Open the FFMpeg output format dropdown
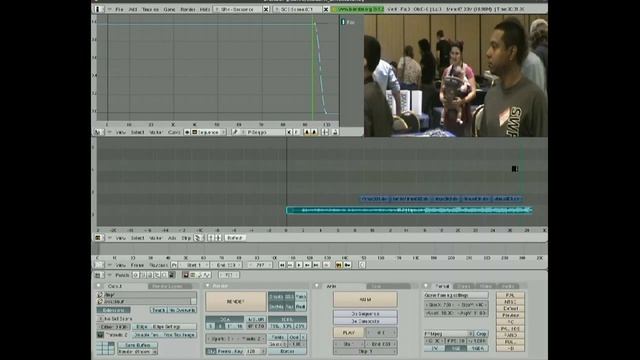 (448, 334)
